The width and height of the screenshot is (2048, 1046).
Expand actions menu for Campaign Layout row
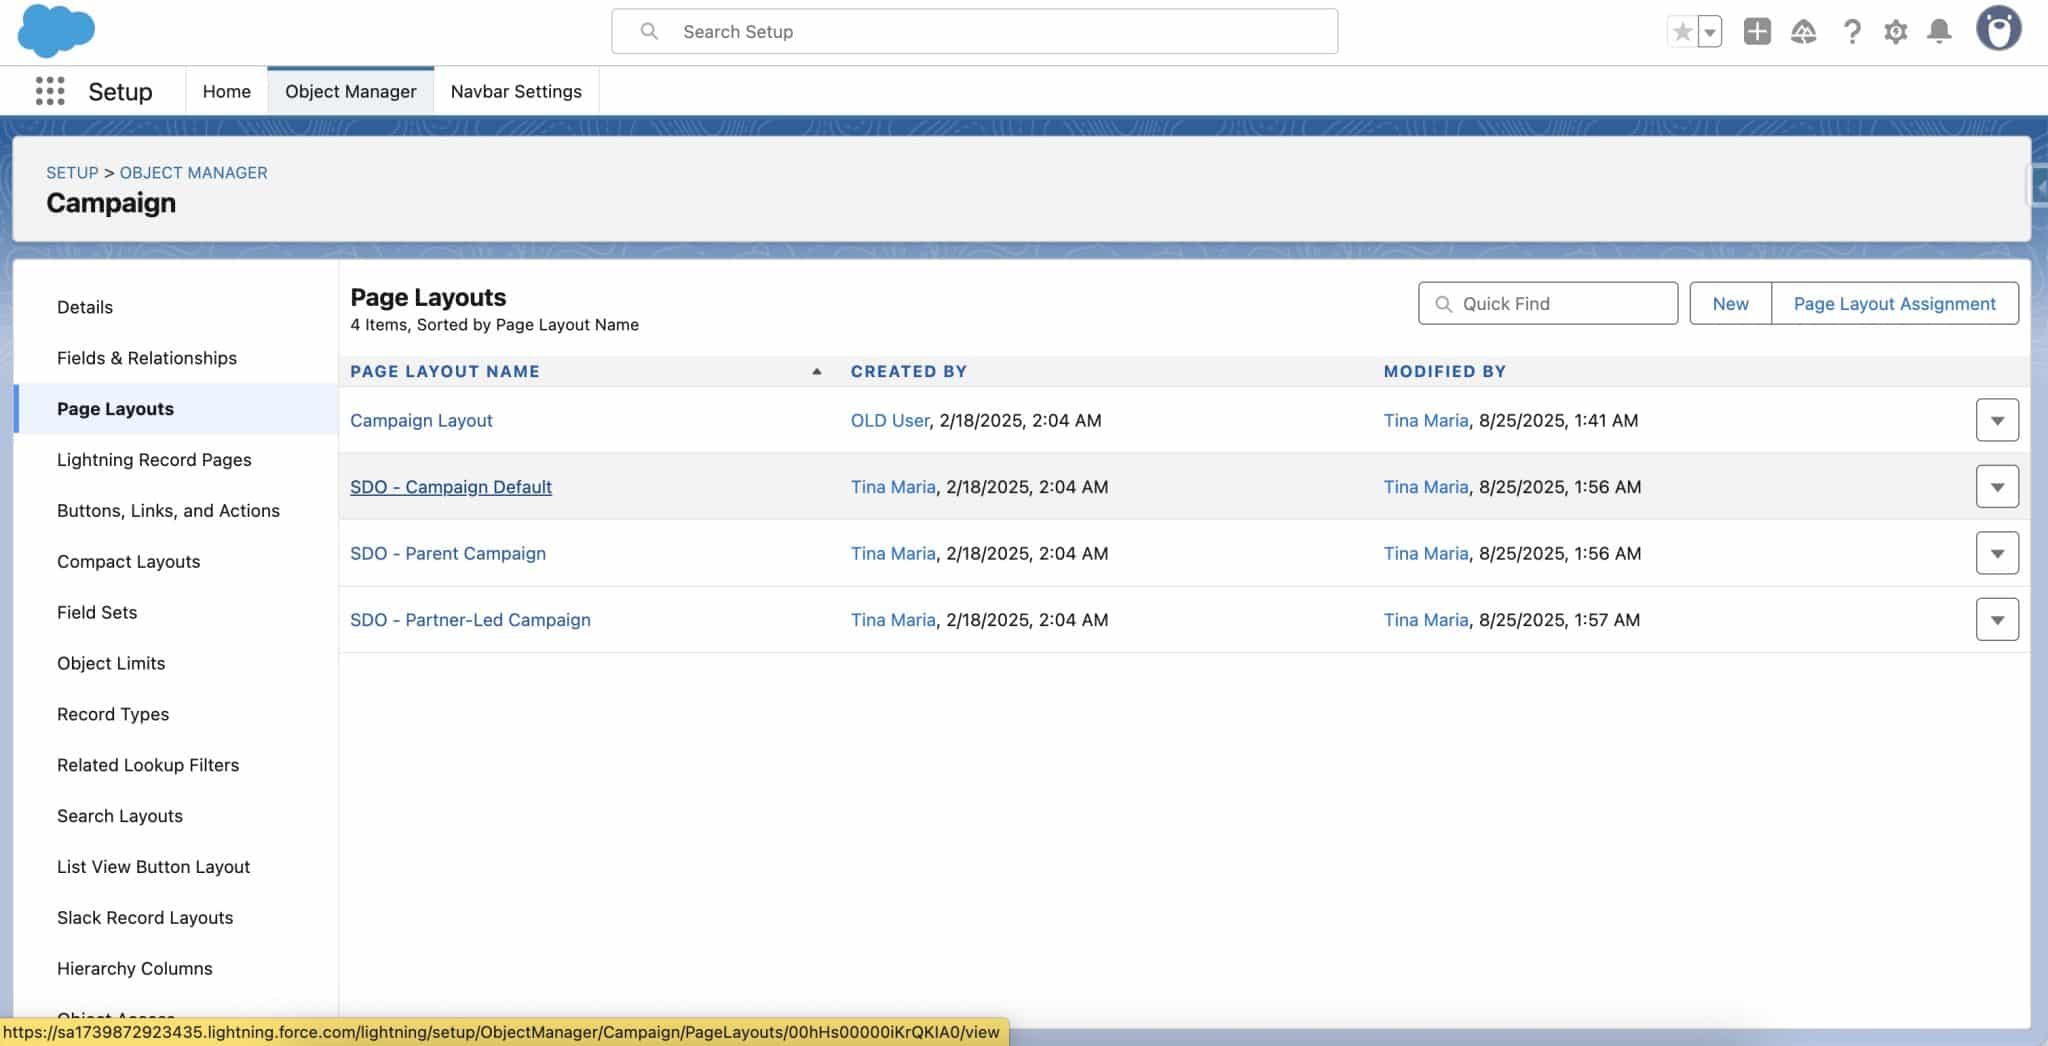coord(1997,421)
